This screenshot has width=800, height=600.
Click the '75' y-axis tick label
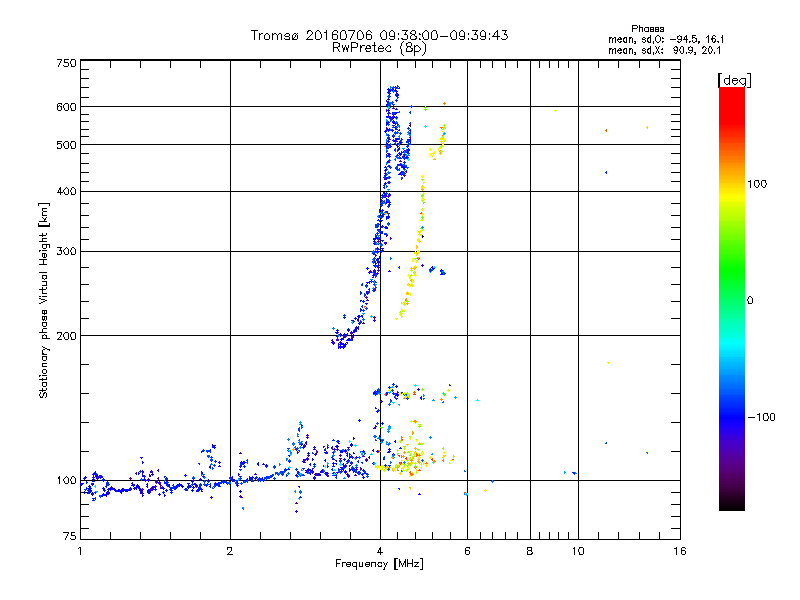(x=70, y=536)
